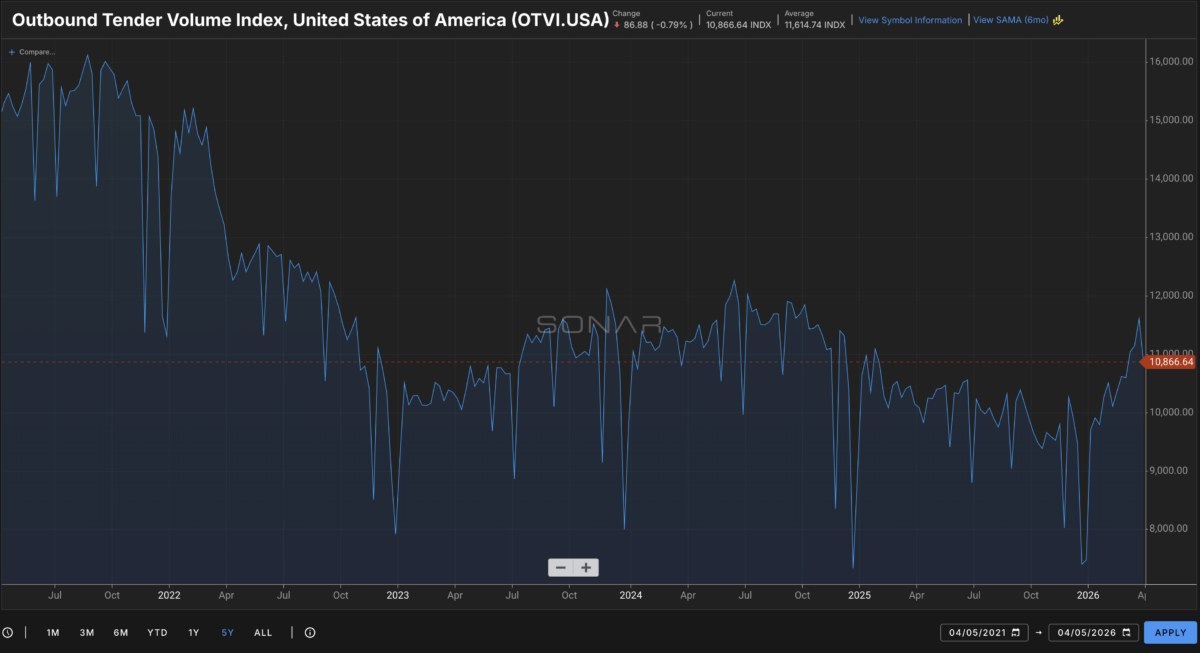The image size is (1200, 653).
Task: Open the View SAMA (6mo) link
Action: tap(1010, 20)
